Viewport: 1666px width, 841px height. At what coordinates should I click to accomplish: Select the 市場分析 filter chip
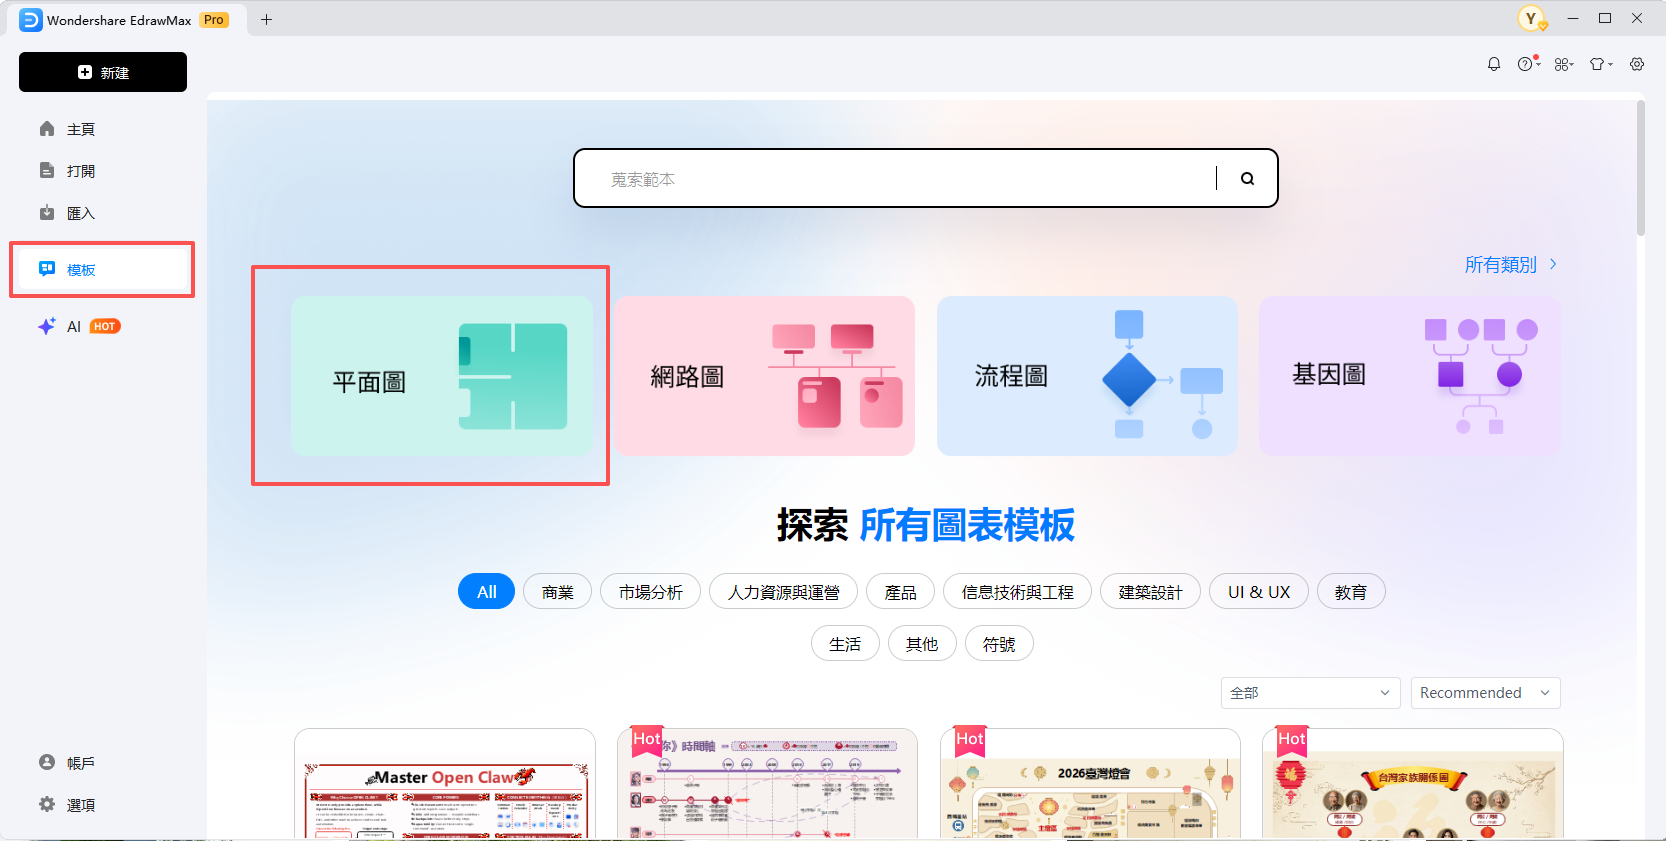click(x=650, y=591)
